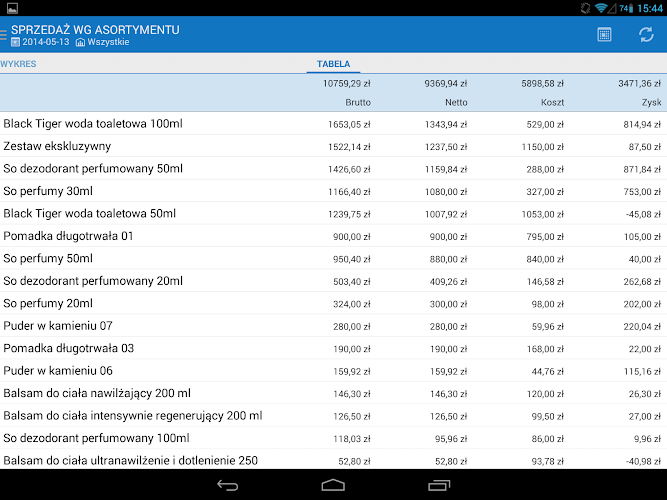The image size is (667, 500).
Task: Tap the Pomadka długotrwała 01 row
Action: (334, 236)
